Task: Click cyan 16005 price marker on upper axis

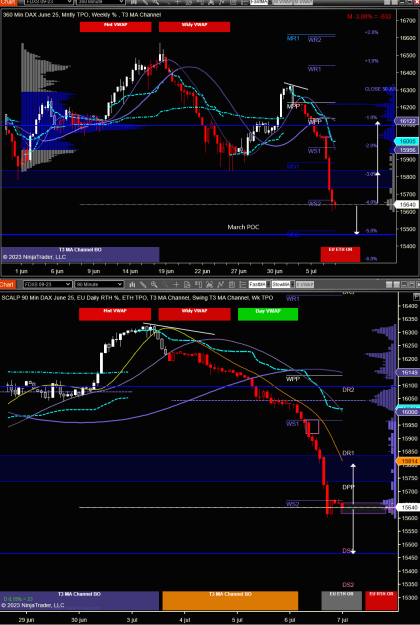Action: coord(406,141)
